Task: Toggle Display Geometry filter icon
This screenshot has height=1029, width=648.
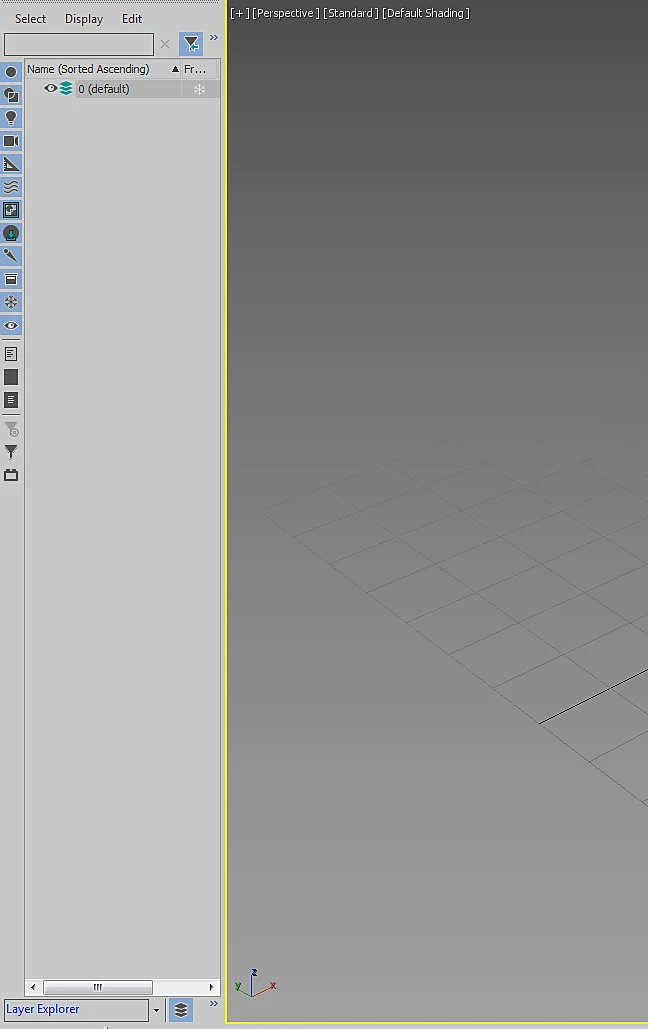Action: coord(11,72)
